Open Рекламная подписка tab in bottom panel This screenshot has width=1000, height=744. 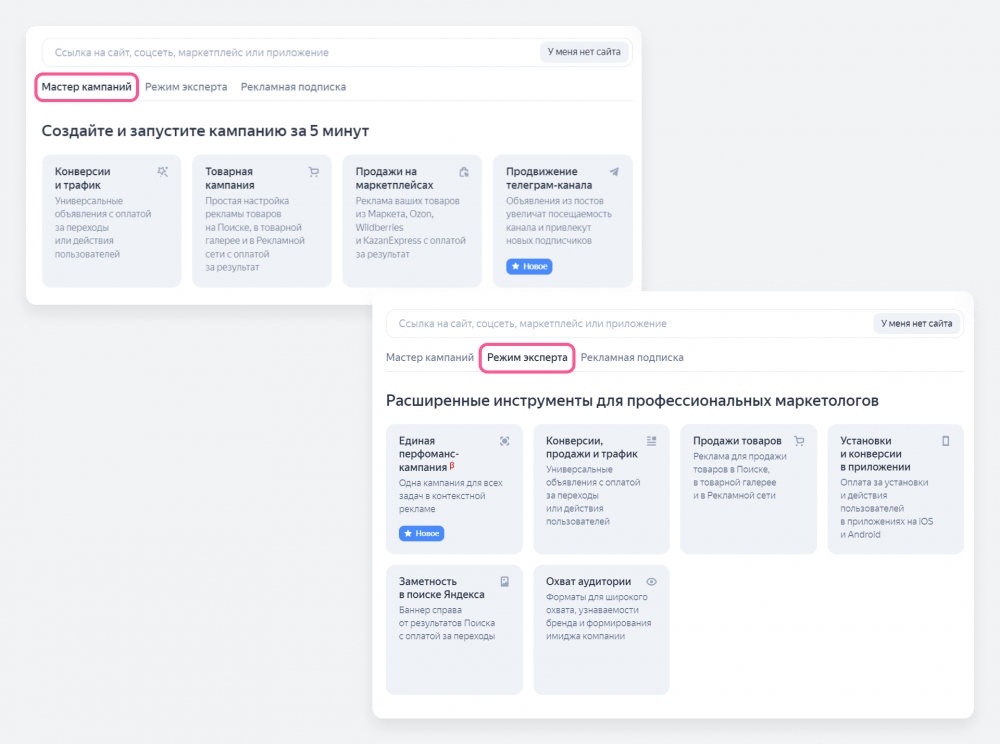(x=632, y=357)
